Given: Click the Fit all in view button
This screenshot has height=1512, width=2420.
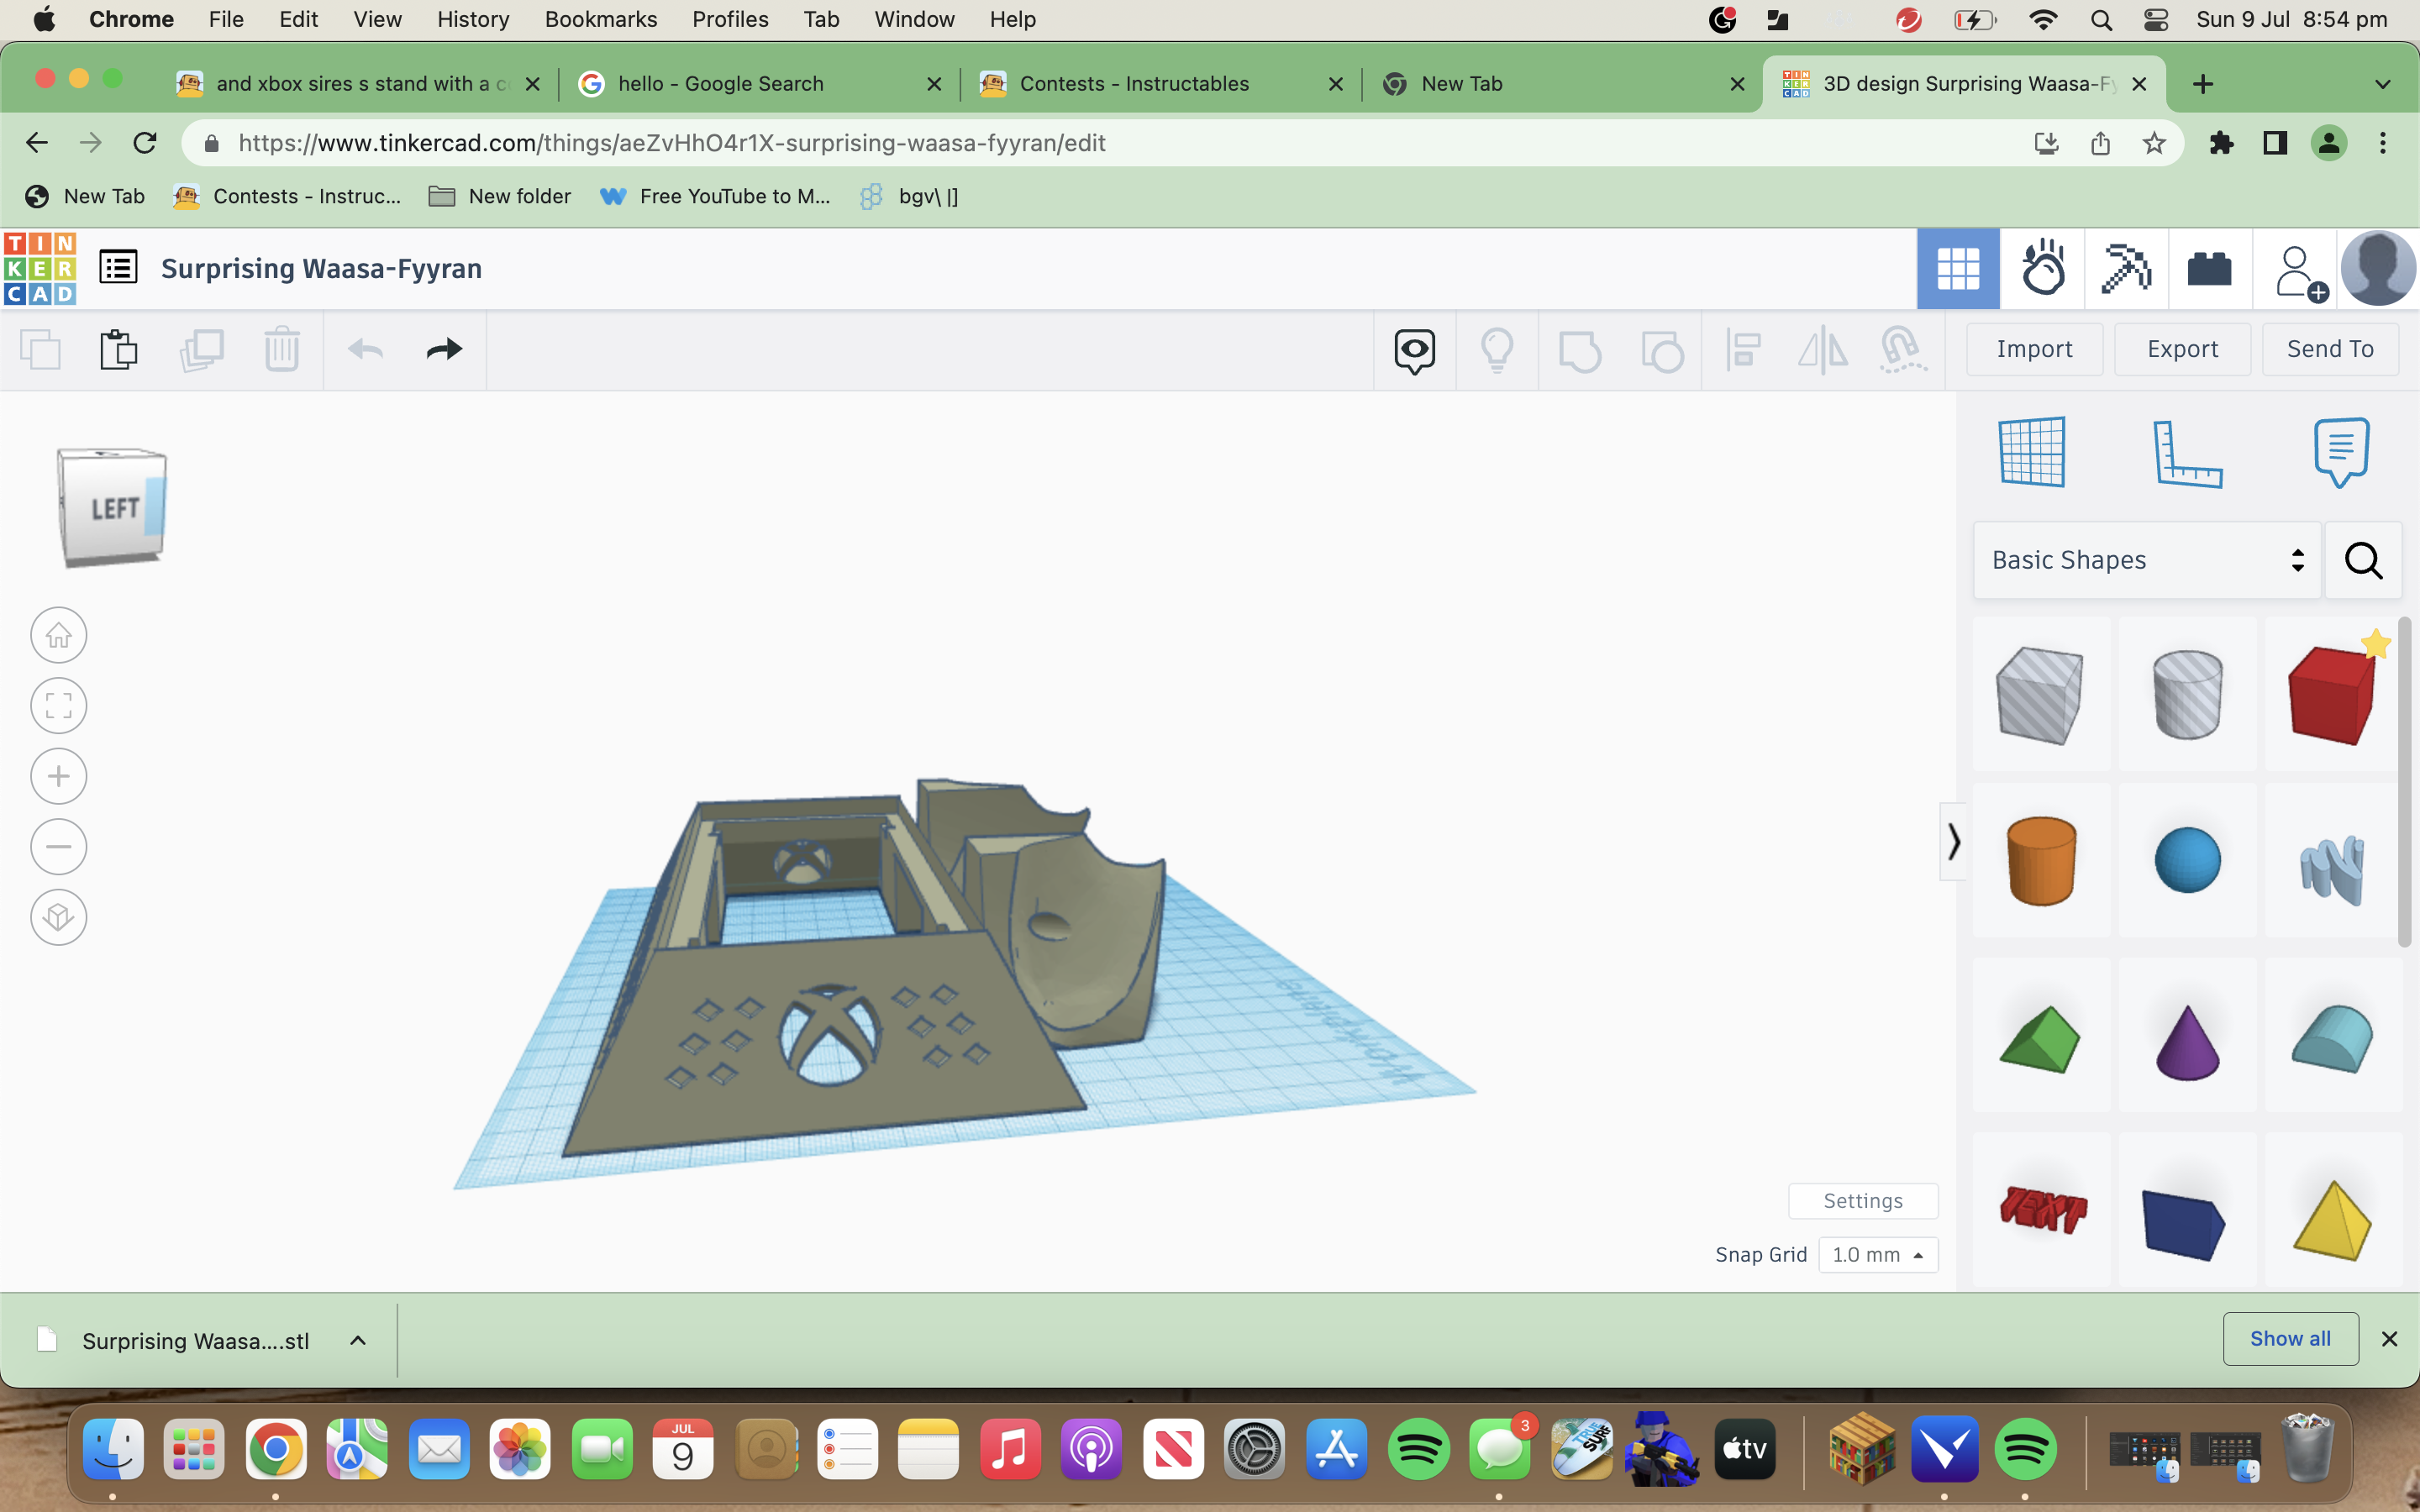Looking at the screenshot, I should click(59, 706).
